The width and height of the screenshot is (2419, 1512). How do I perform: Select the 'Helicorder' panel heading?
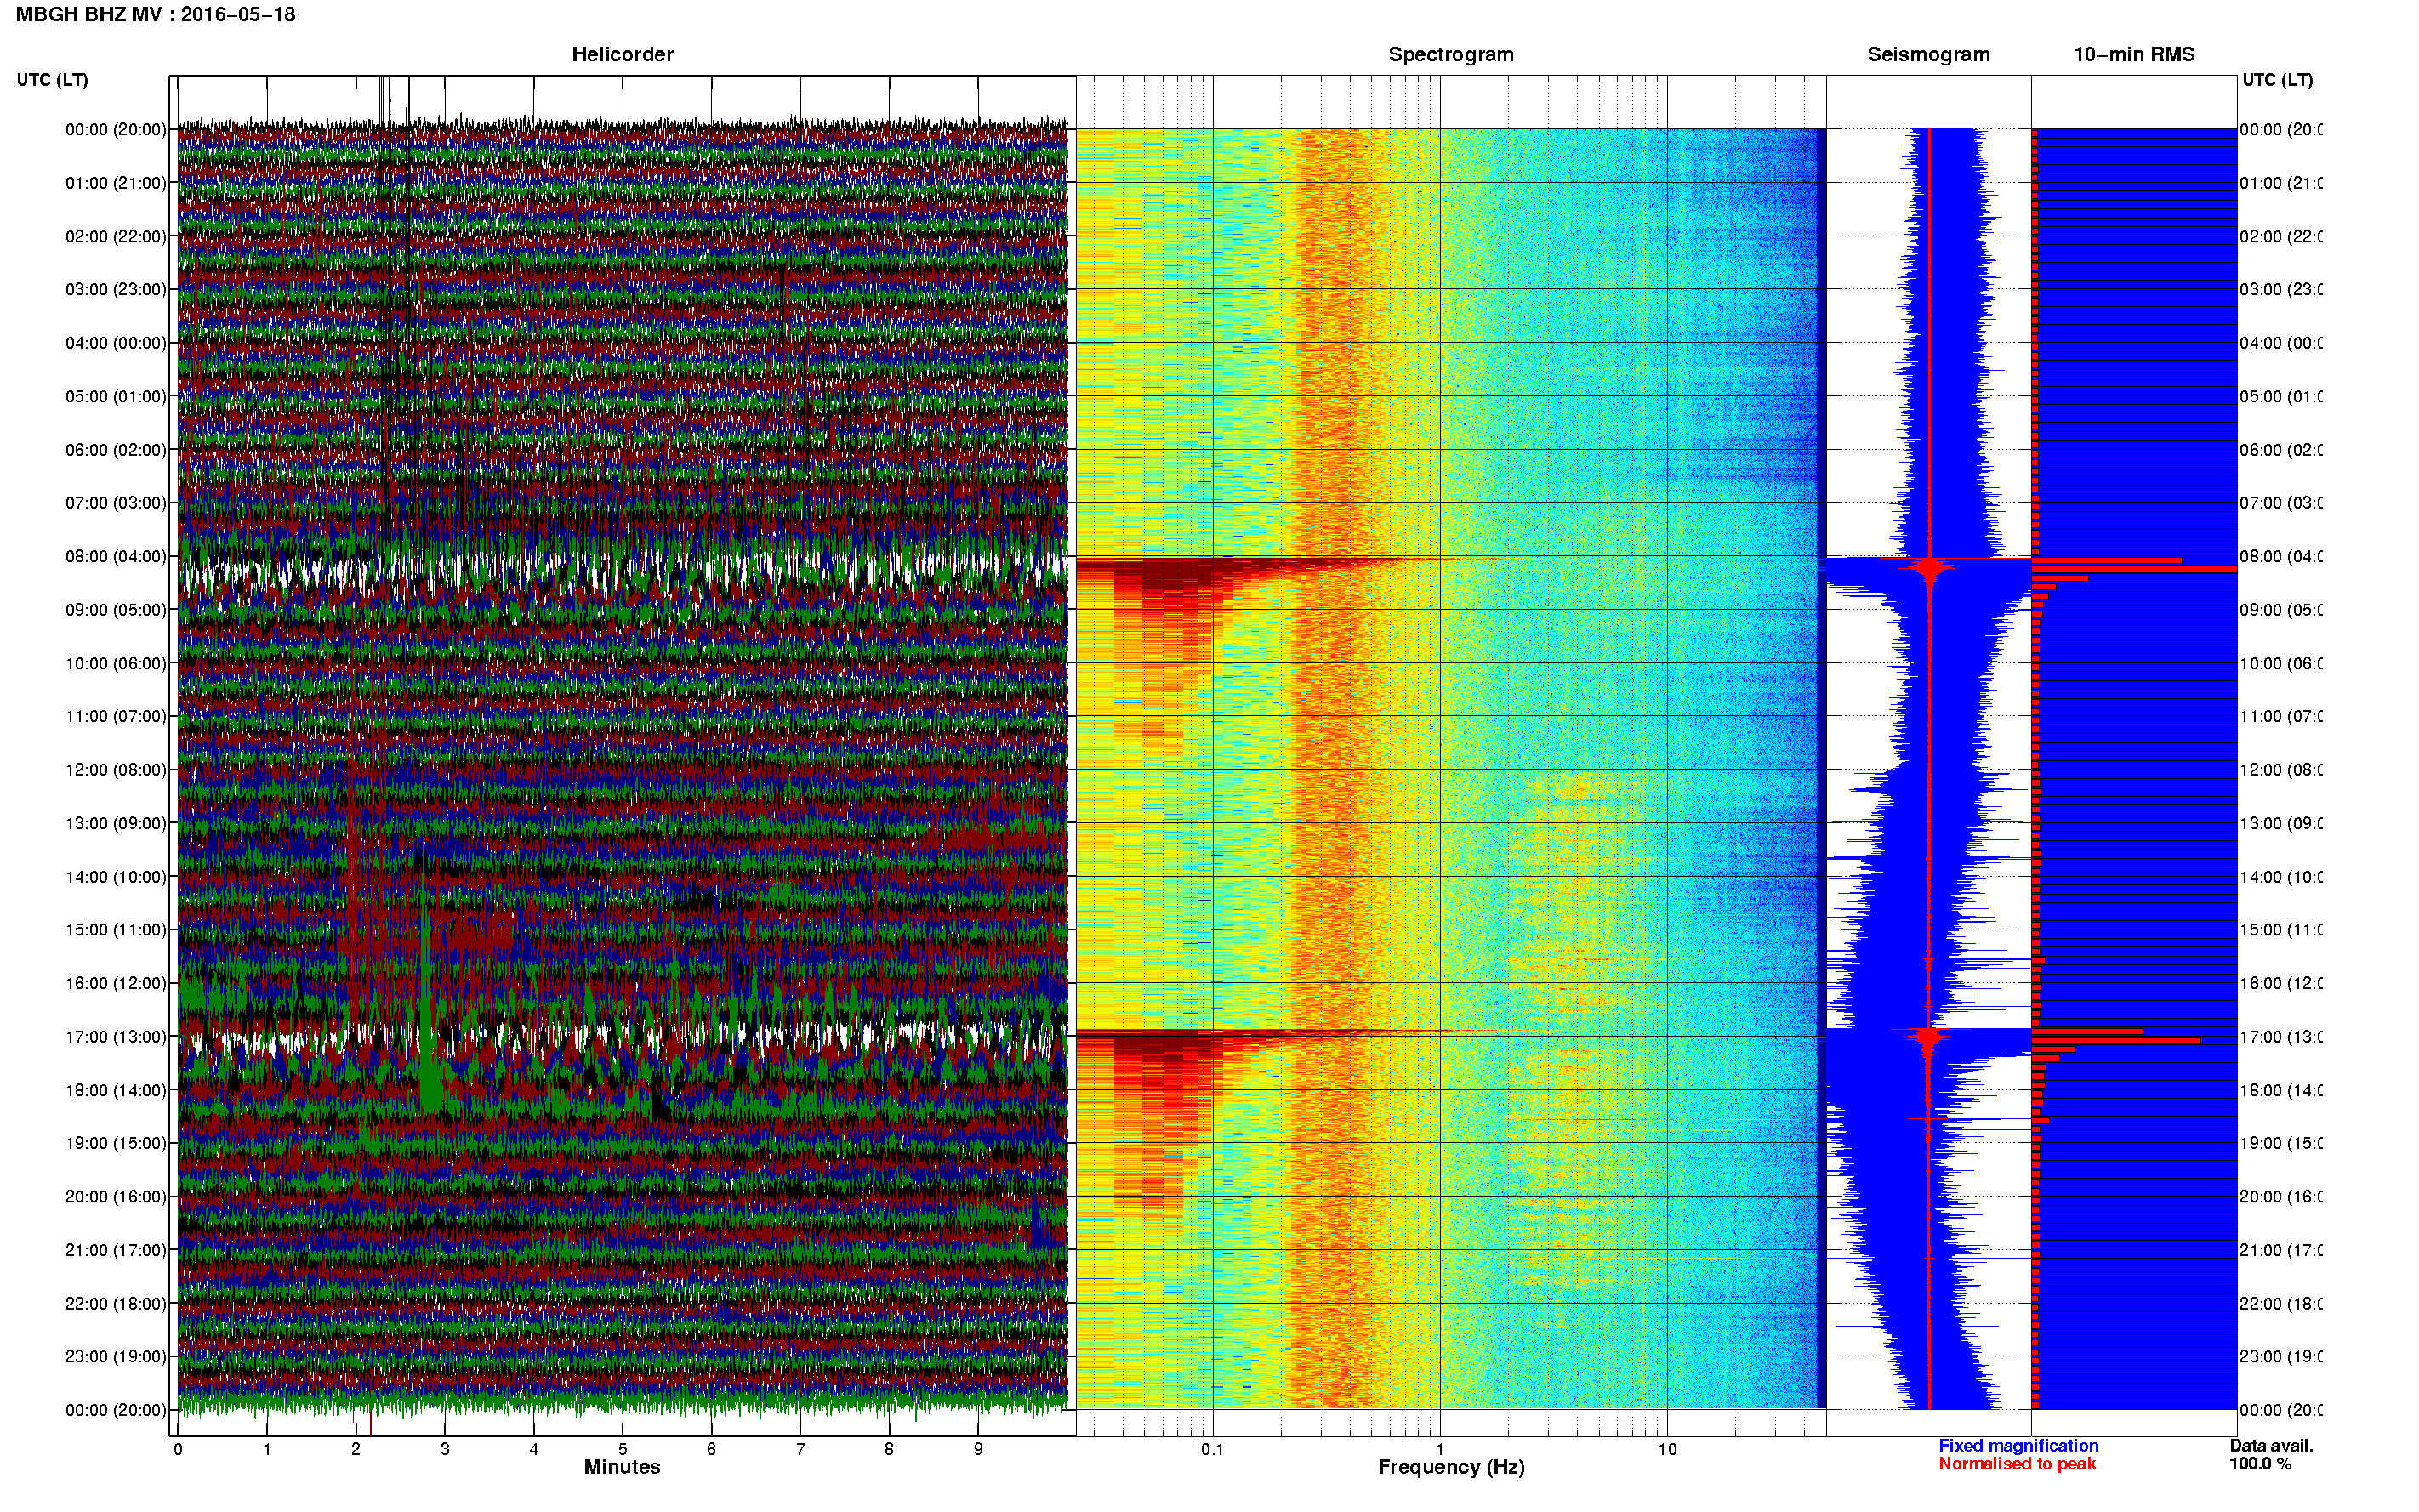point(622,55)
